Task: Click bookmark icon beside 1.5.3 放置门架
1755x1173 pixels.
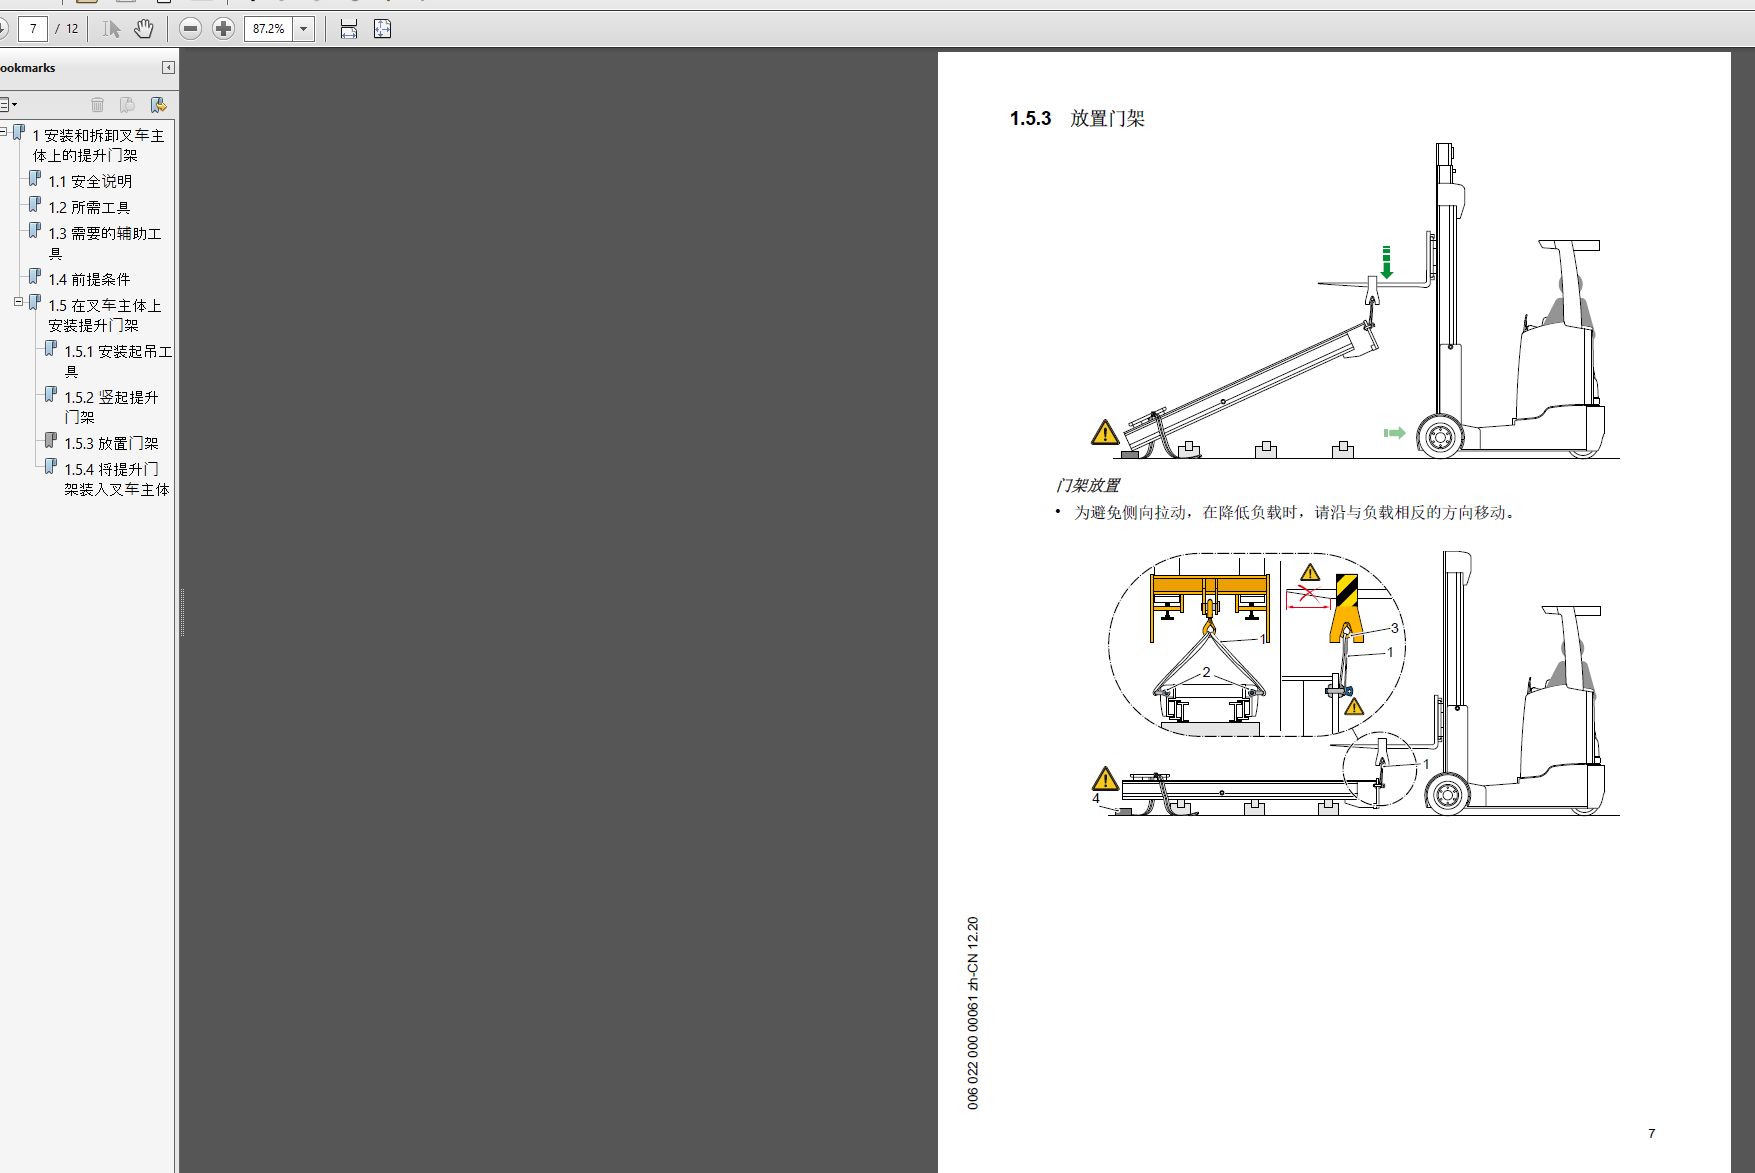Action: click(x=51, y=441)
